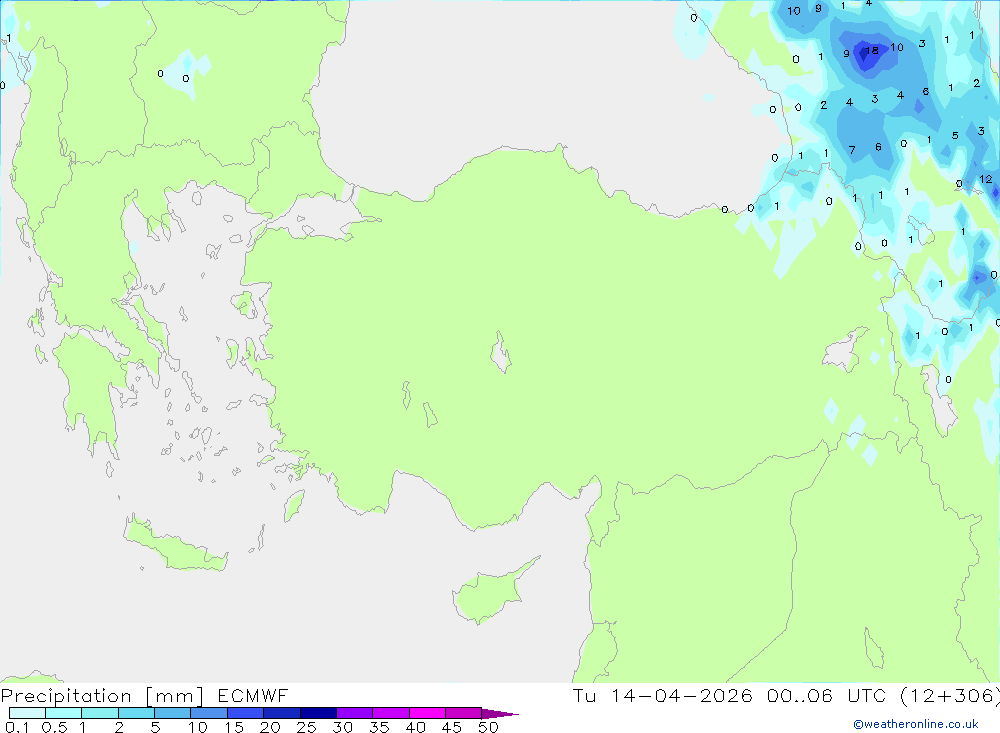This screenshot has width=1000, height=733.
Task: Click the '5' precipitation value on the map
Action: click(955, 135)
